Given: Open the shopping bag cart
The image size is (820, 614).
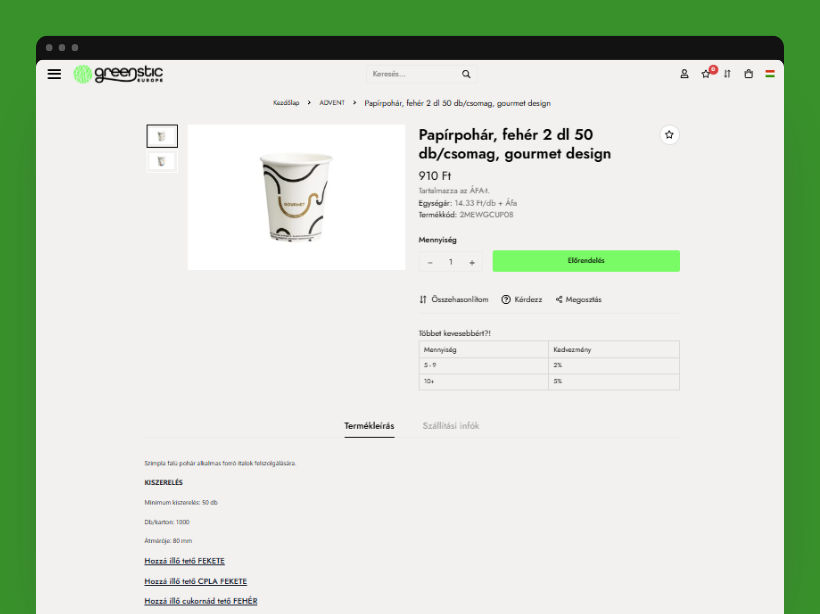Looking at the screenshot, I should [x=748, y=74].
